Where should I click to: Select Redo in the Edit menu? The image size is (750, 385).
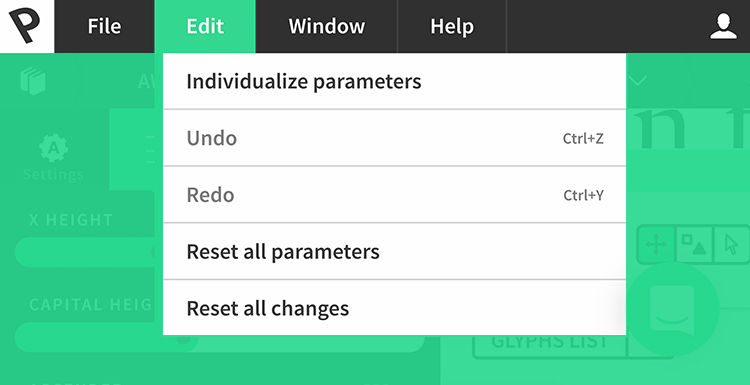coord(395,195)
